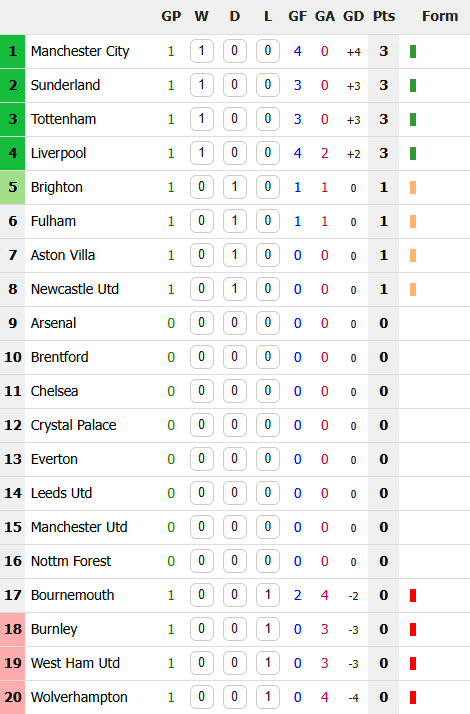This screenshot has width=470, height=714.
Task: Click the green position 1 rank cell
Action: 12,51
